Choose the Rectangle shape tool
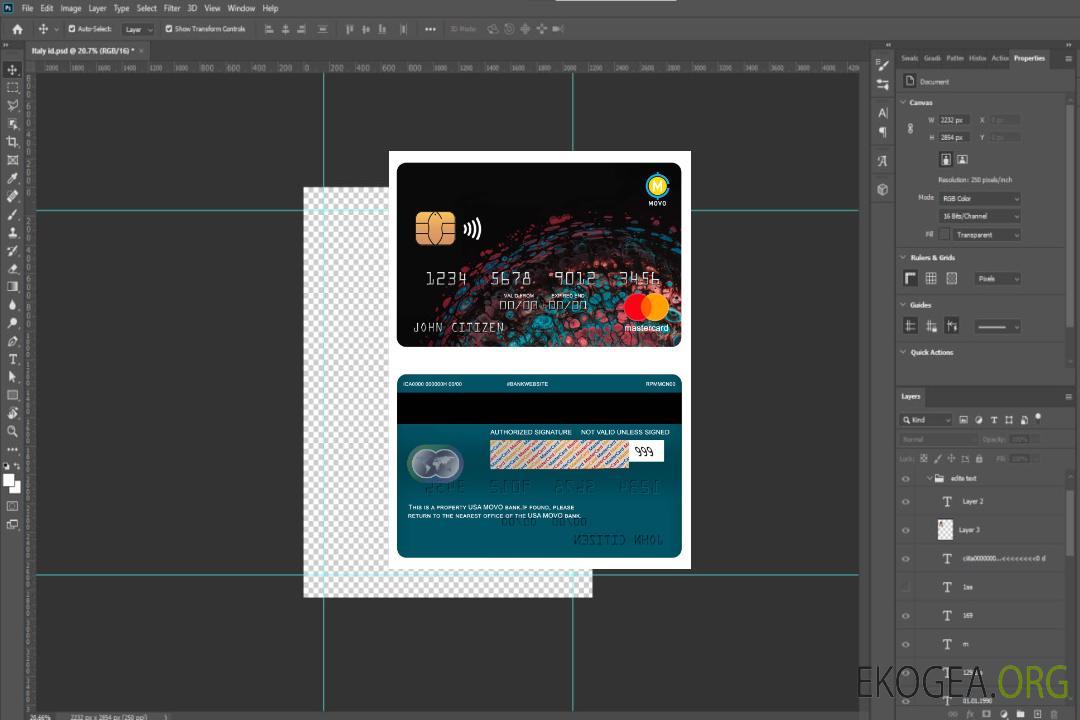The height and width of the screenshot is (720, 1080). click(x=12, y=395)
